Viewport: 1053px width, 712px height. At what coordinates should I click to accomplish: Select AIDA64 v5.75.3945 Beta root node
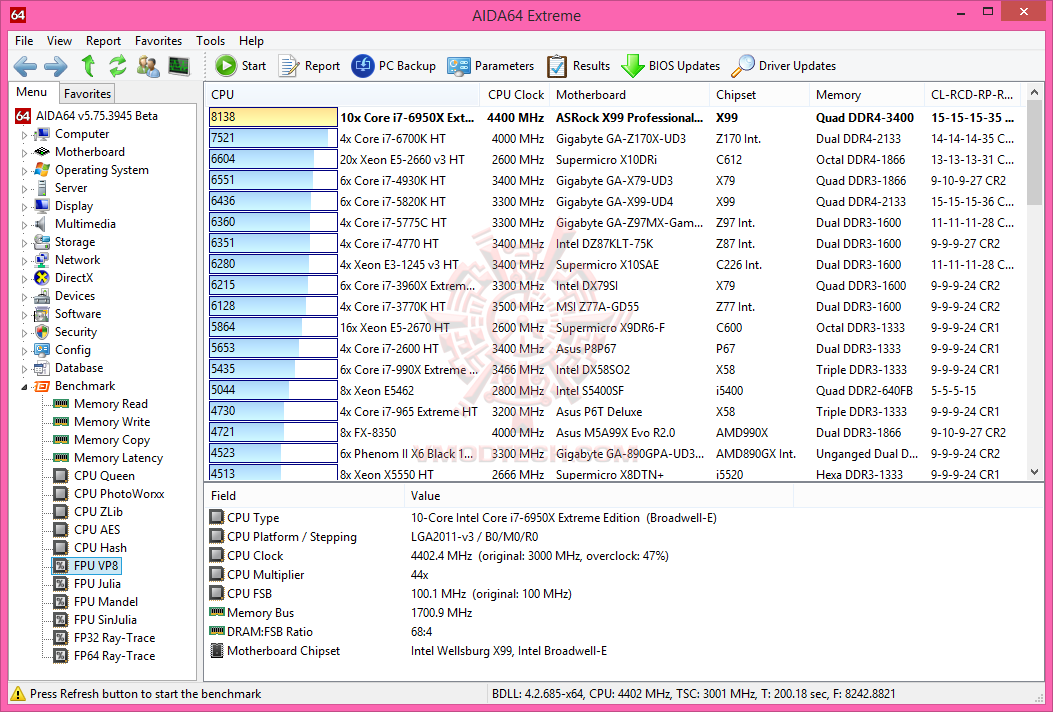pos(97,116)
